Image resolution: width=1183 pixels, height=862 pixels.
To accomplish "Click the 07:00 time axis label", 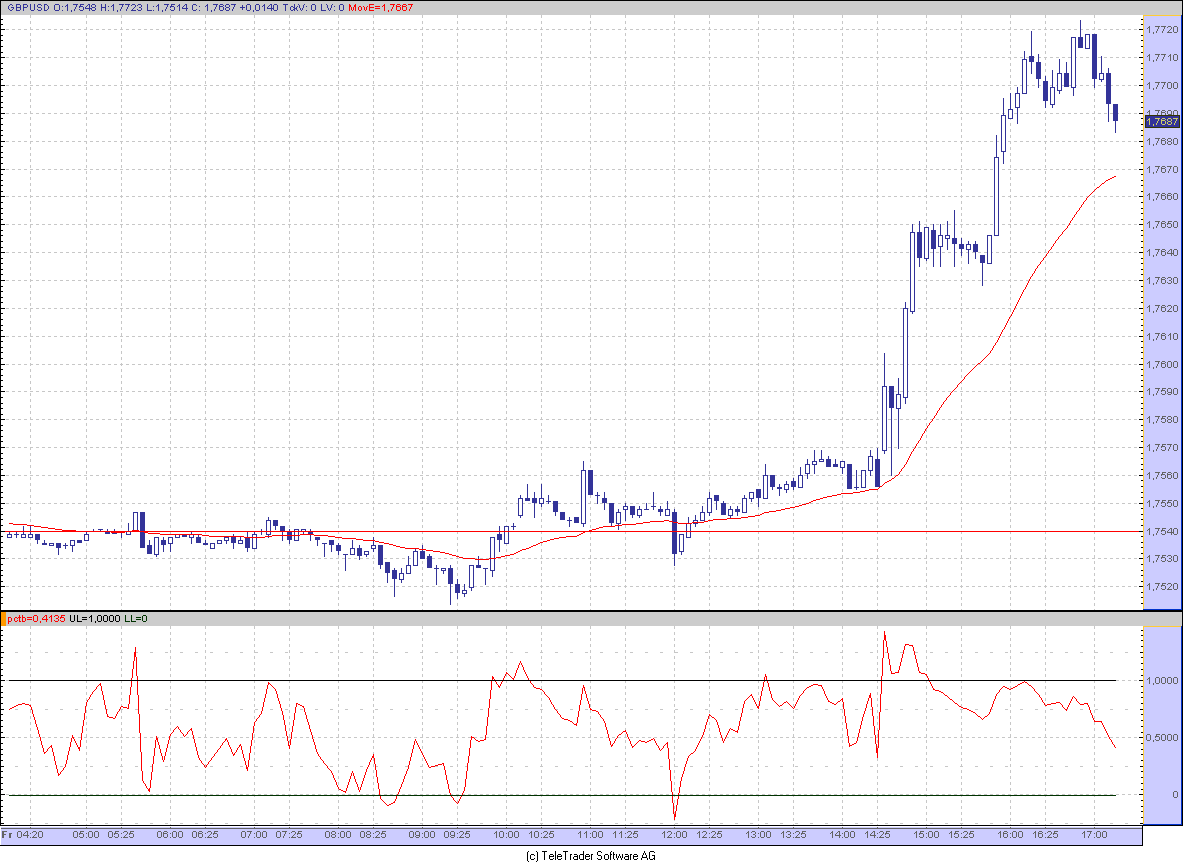I will point(254,834).
